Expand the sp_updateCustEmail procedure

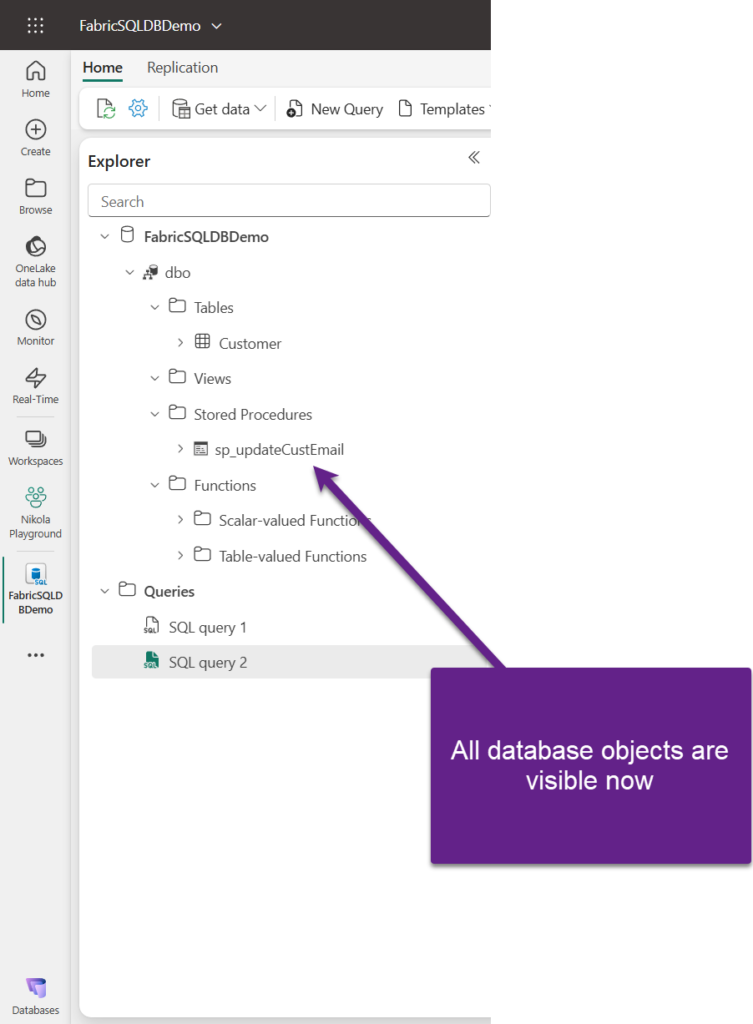pyautogui.click(x=180, y=449)
